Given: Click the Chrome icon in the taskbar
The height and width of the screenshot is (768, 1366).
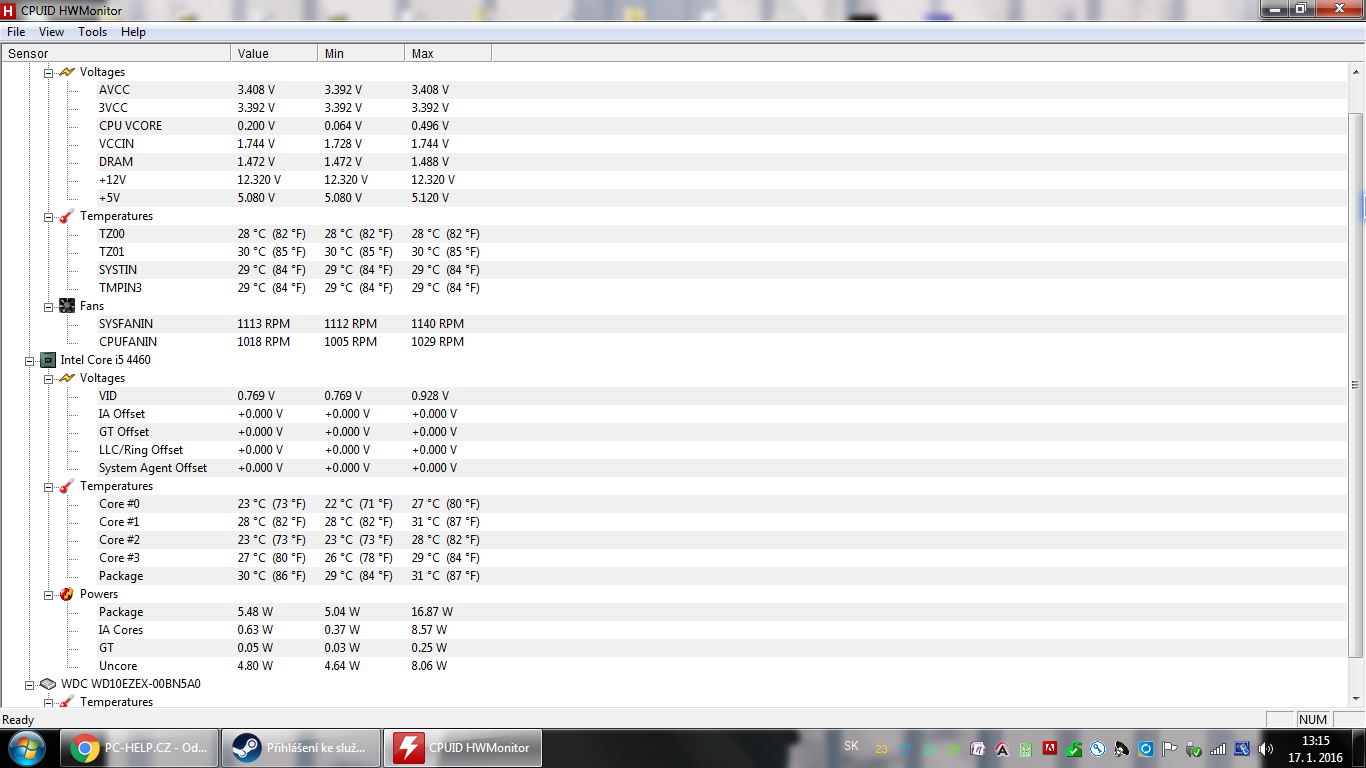Looking at the screenshot, I should [x=84, y=747].
